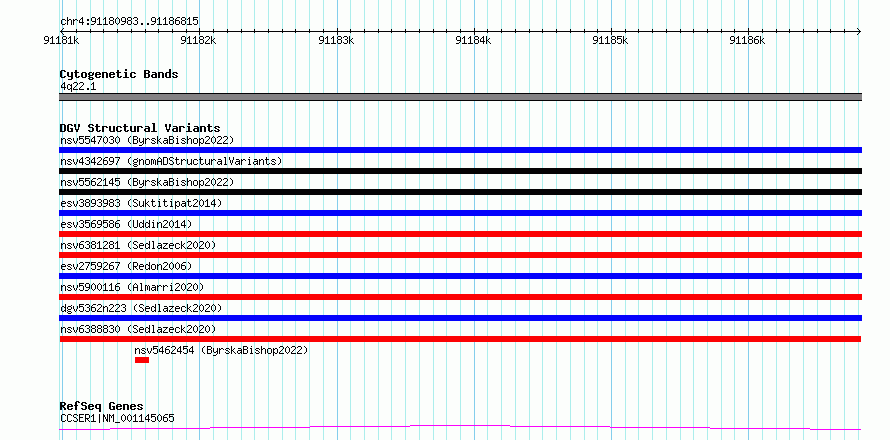This screenshot has height=440, width=890.
Task: Select the blue bar under esv3893983
Action: coord(460,213)
